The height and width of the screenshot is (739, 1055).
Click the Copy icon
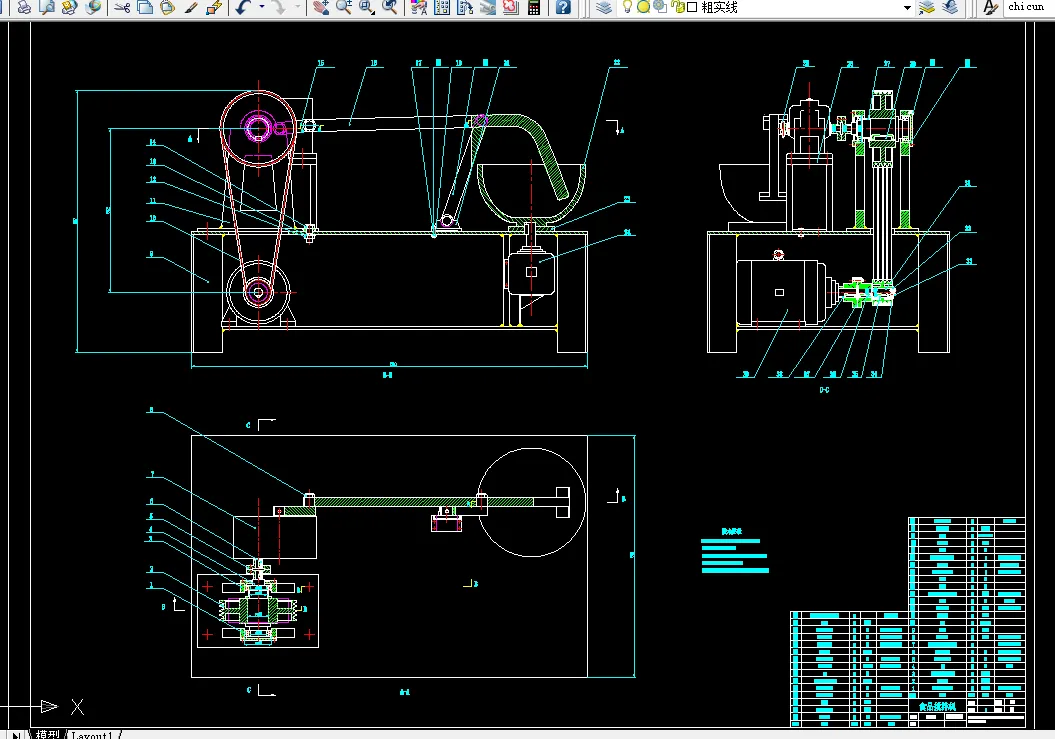tap(145, 7)
